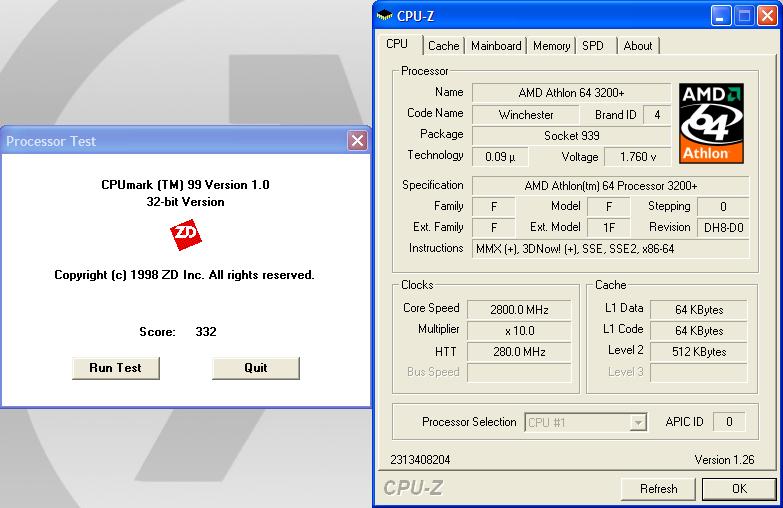Click the Quit button
Viewport: 783px width, 508px height.
(x=256, y=368)
